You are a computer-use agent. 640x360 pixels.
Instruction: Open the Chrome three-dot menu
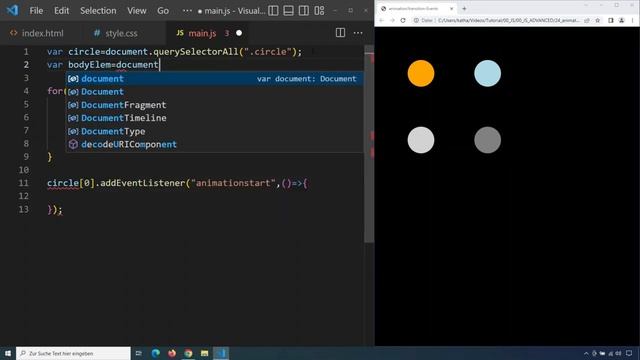[632, 20]
